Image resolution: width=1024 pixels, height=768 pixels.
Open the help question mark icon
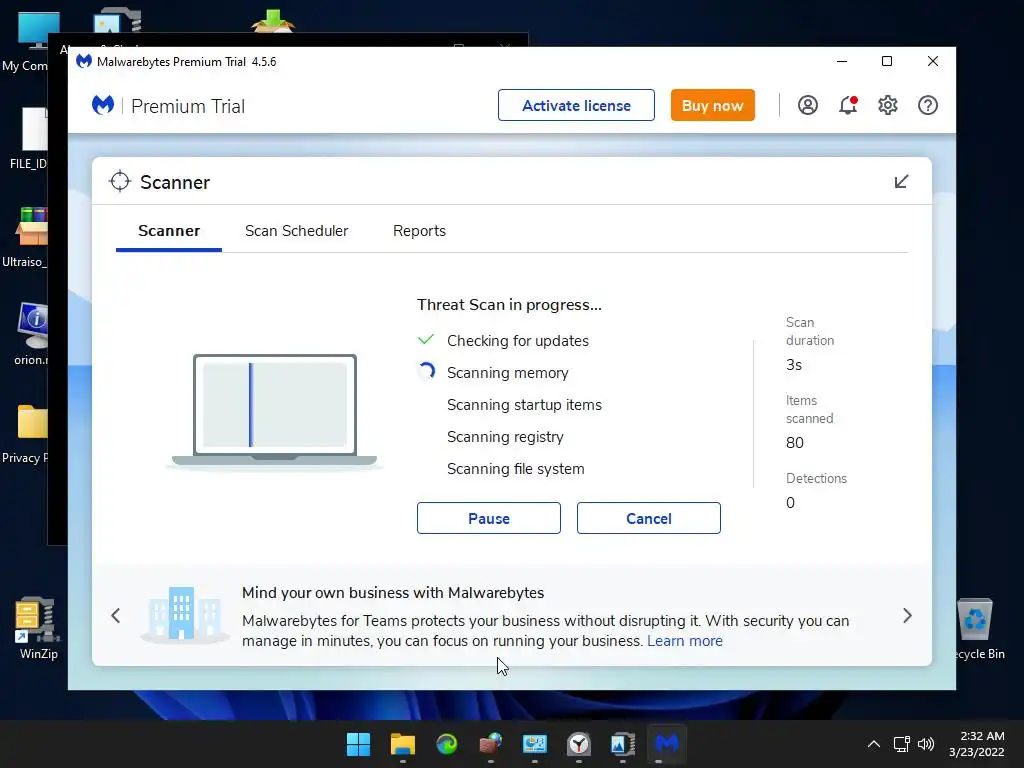tap(927, 105)
